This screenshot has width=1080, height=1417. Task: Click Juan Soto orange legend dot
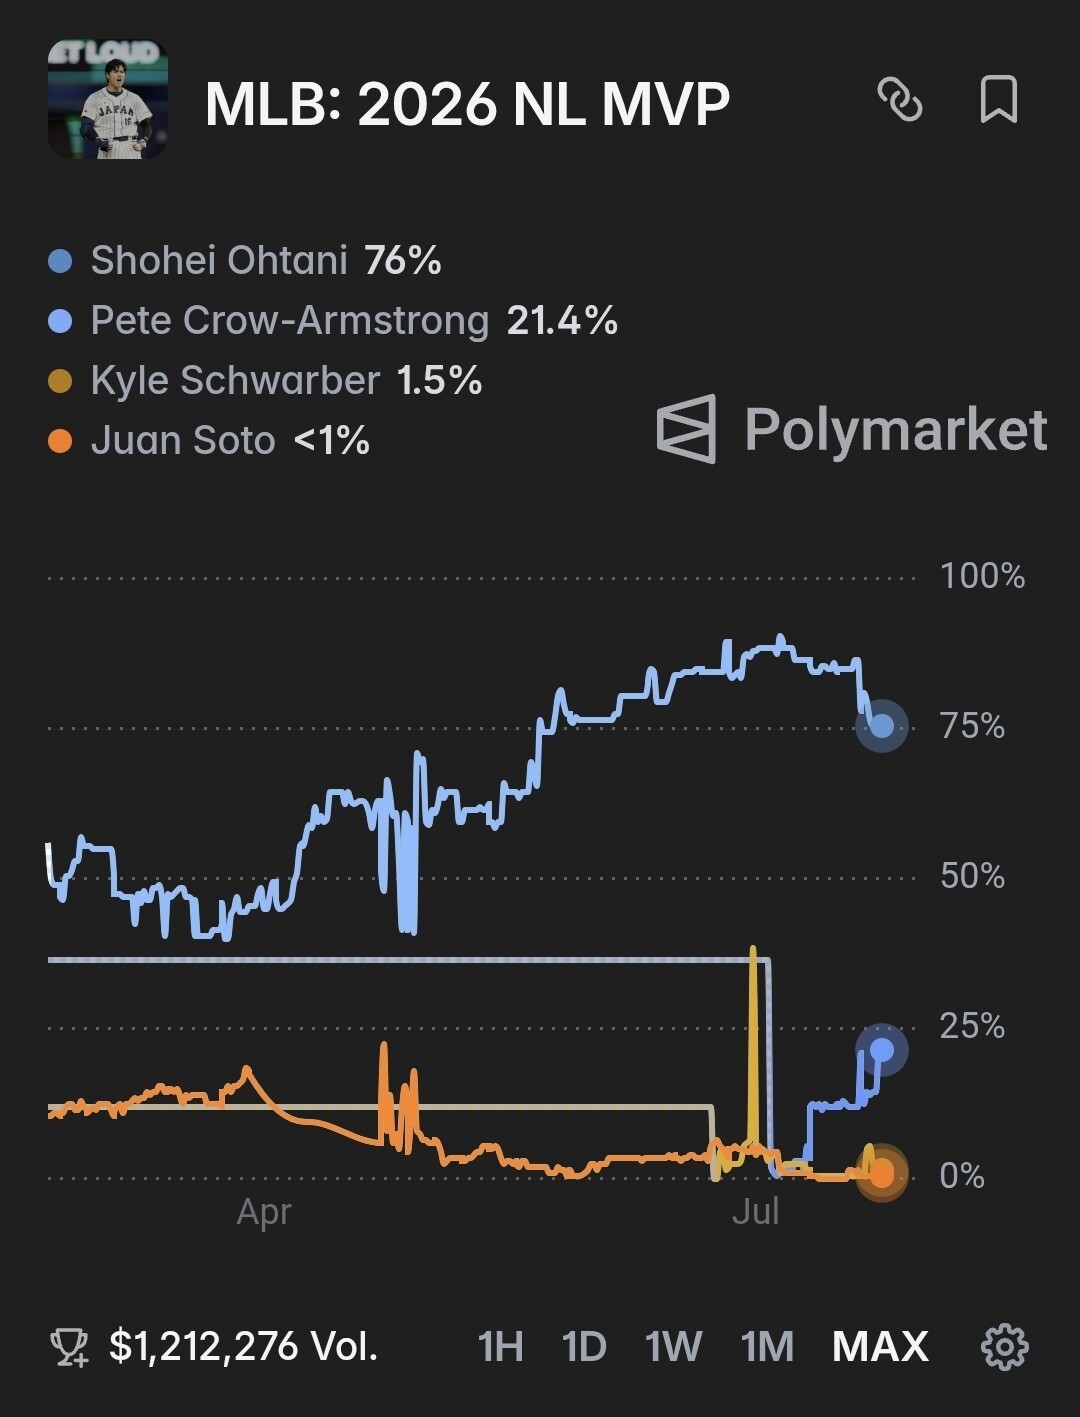click(60, 442)
